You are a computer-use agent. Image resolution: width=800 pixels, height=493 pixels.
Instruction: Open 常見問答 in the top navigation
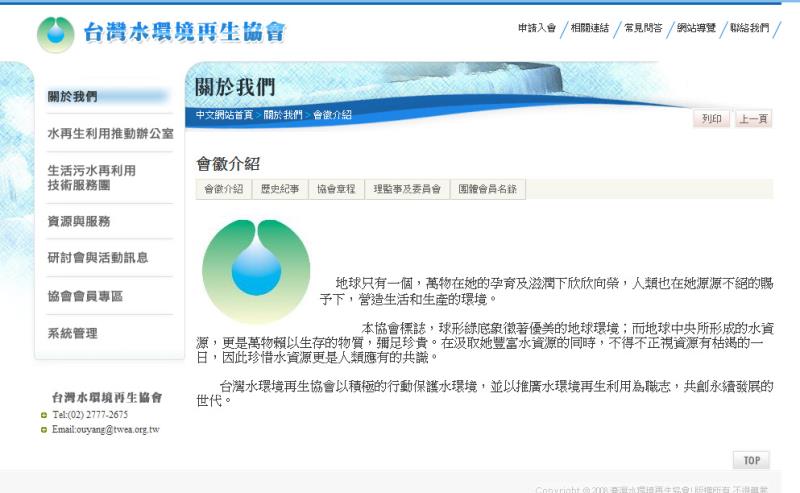(x=643, y=28)
